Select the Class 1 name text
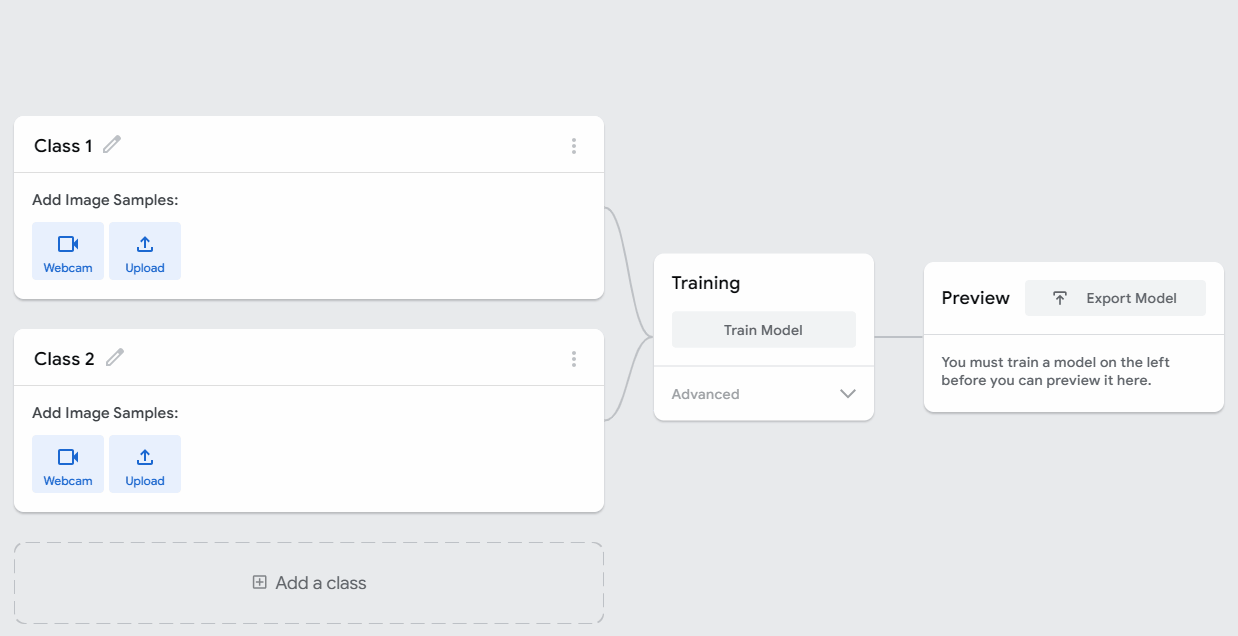This screenshot has height=636, width=1238. (63, 146)
